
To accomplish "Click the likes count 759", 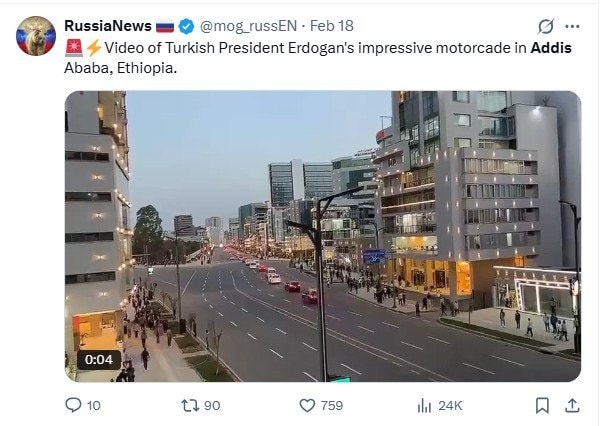I will pos(332,406).
